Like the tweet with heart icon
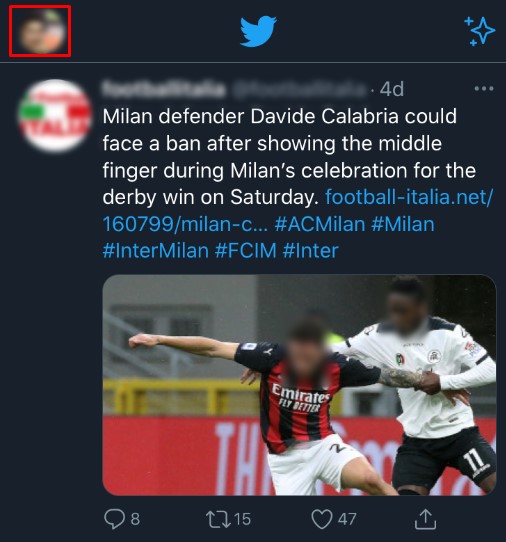This screenshot has height=542, width=506. (322, 519)
